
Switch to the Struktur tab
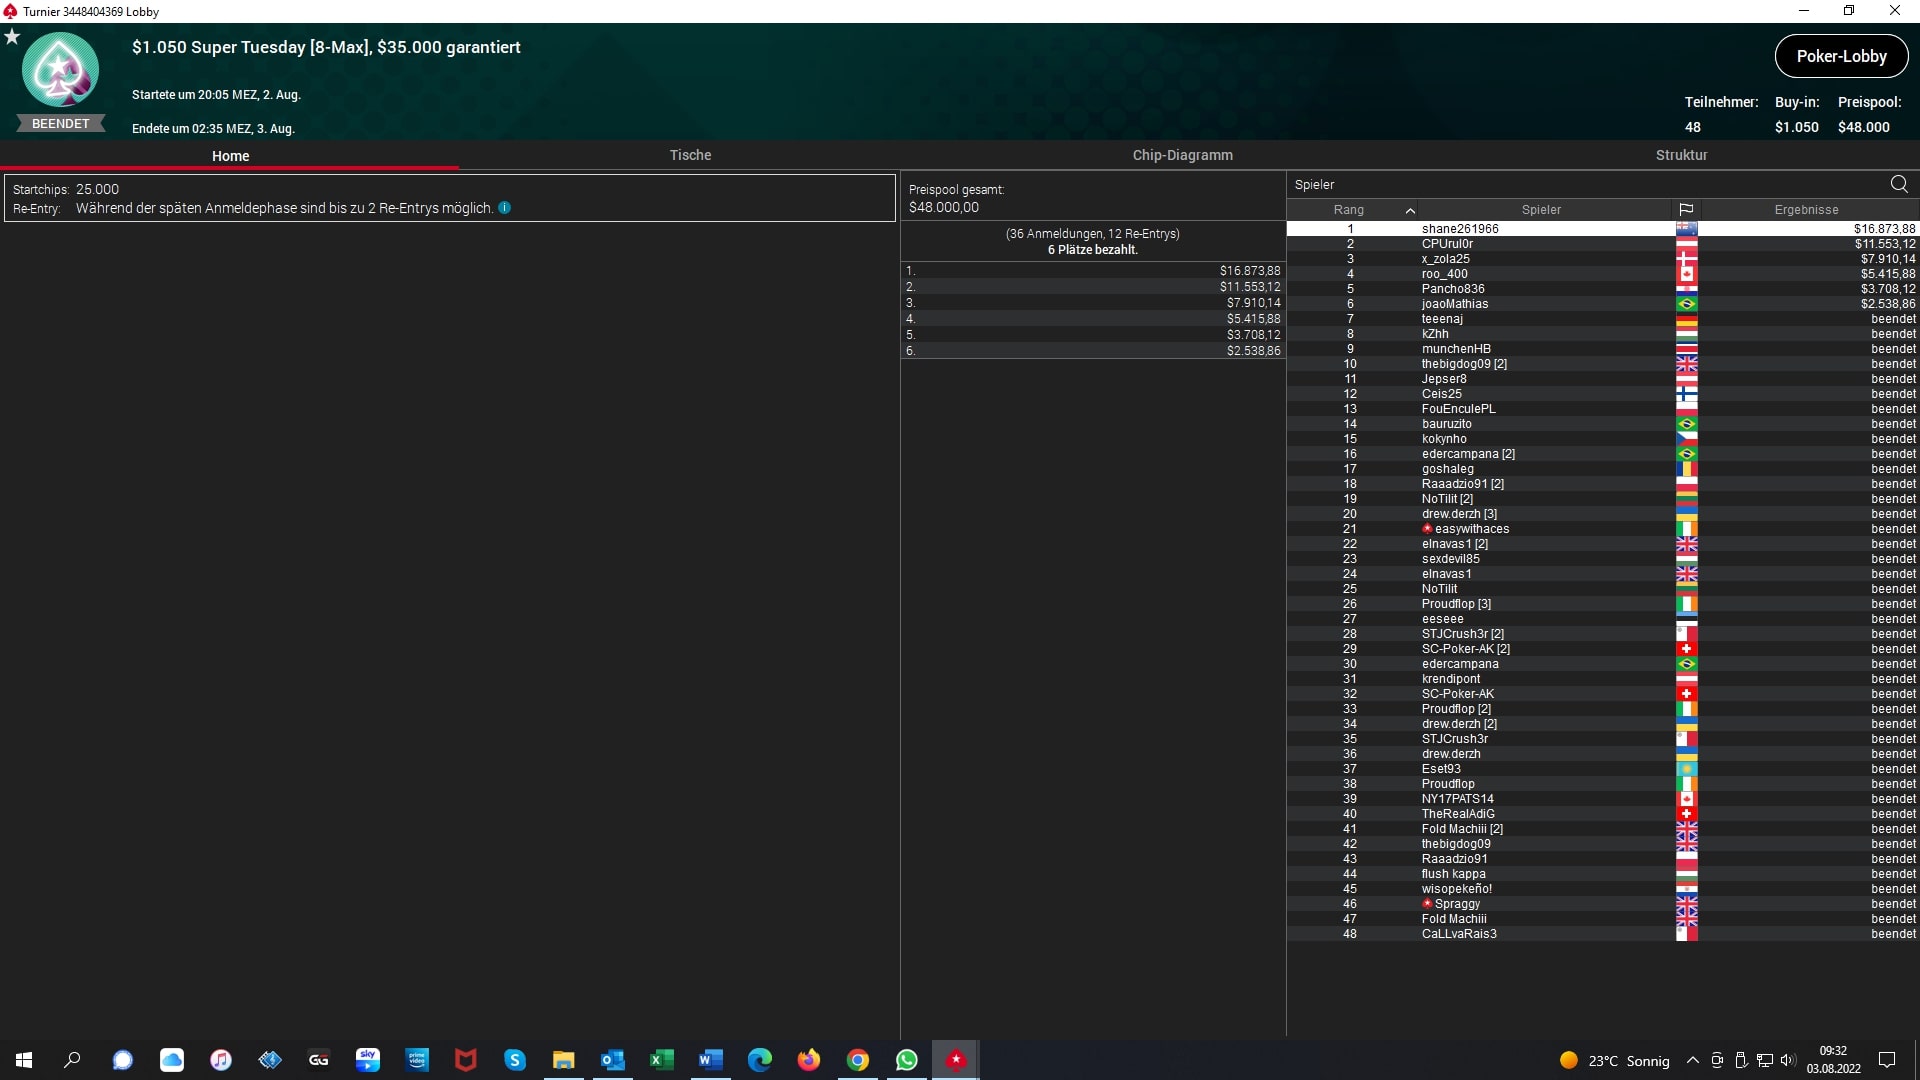point(1681,155)
